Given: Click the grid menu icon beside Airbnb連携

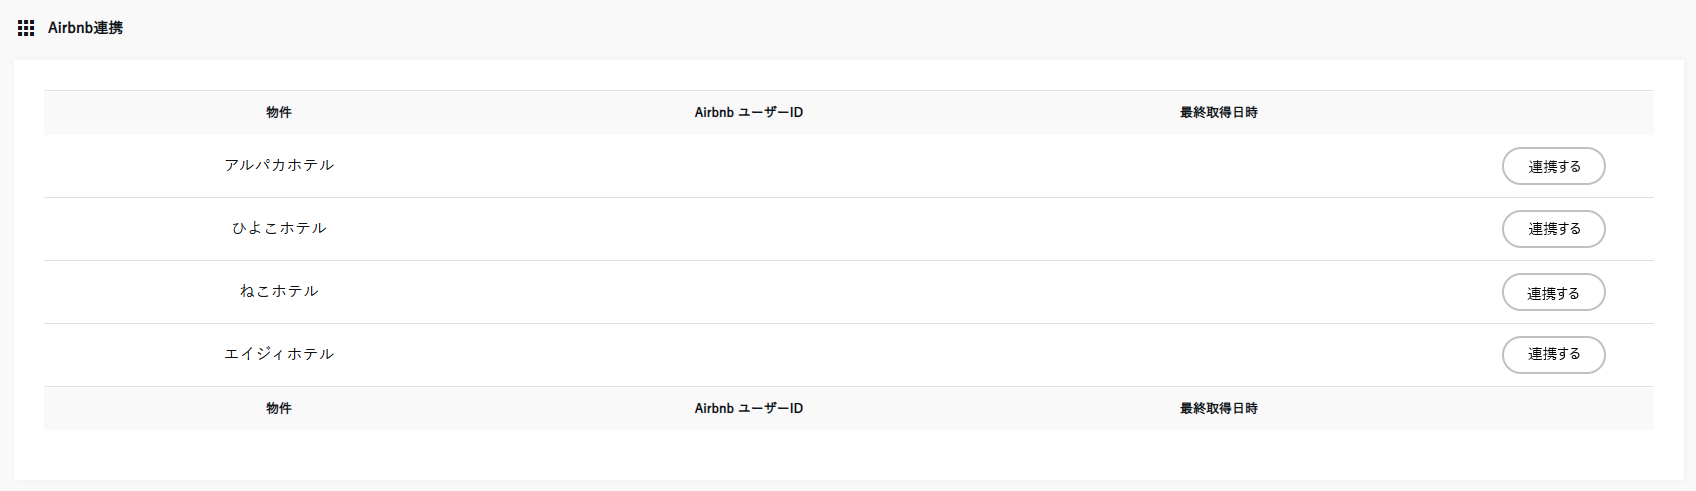Looking at the screenshot, I should (x=26, y=28).
